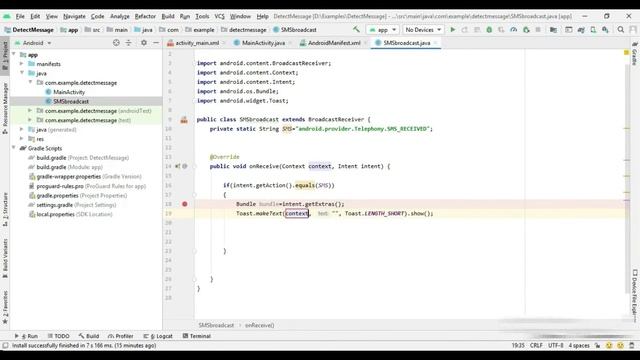
Task: Toggle the Build Variants side tab
Action: (5, 258)
